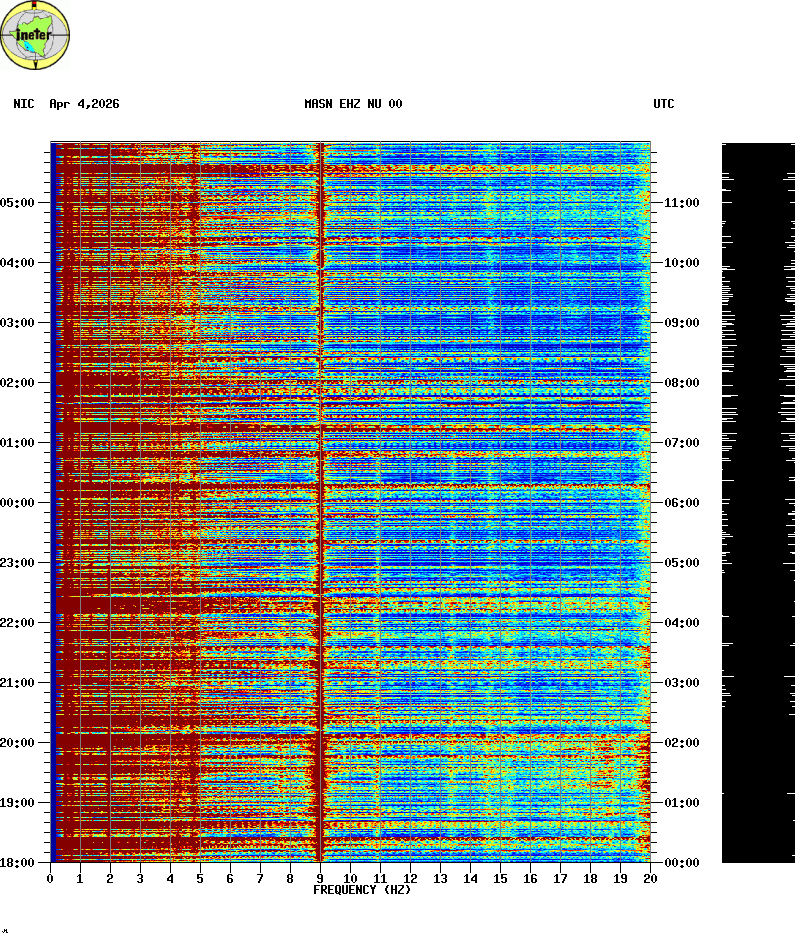Click the UTC header label

point(664,104)
